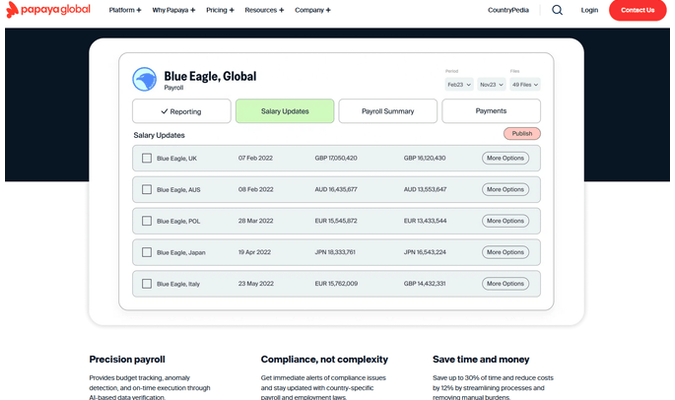Check the Blue Eagle, AUS checkbox
This screenshot has height=400, width=675.
point(147,189)
